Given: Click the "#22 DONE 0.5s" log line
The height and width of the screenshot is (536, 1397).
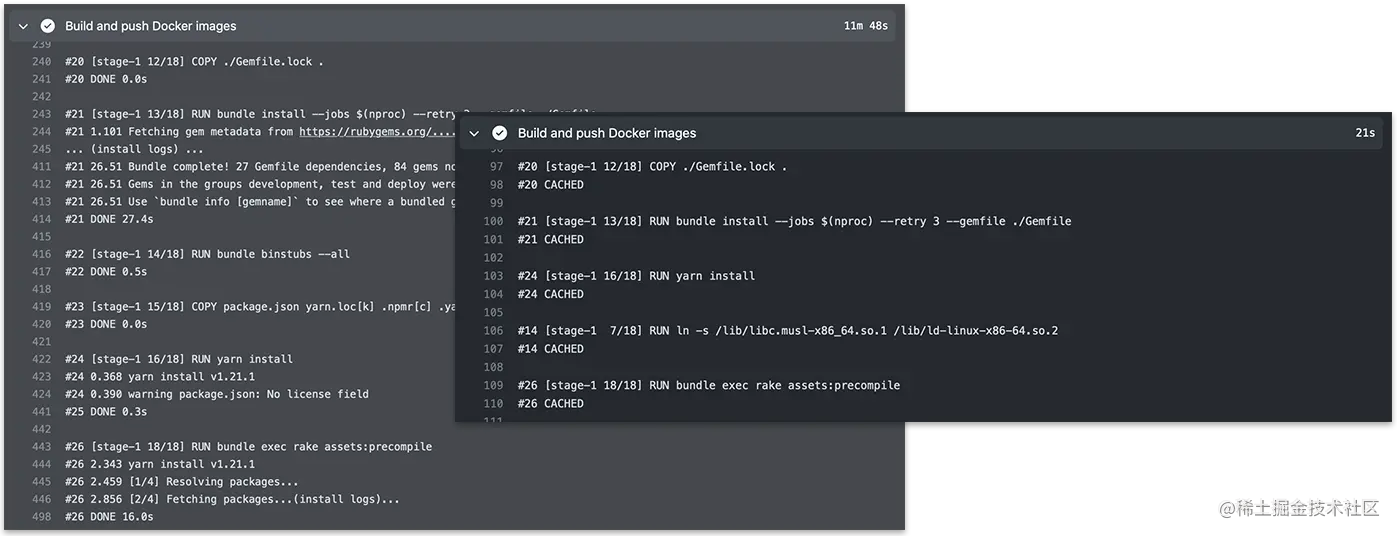Looking at the screenshot, I should click(105, 272).
